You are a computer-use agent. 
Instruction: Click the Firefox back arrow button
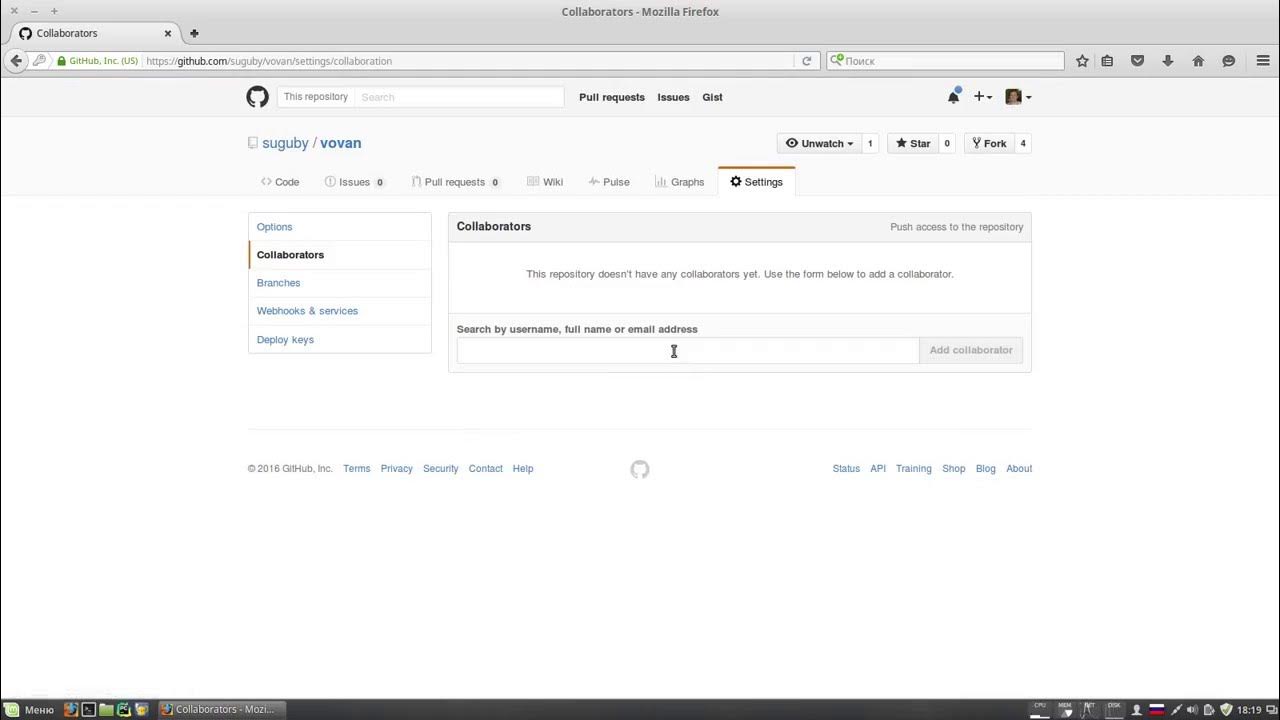pyautogui.click(x=16, y=61)
